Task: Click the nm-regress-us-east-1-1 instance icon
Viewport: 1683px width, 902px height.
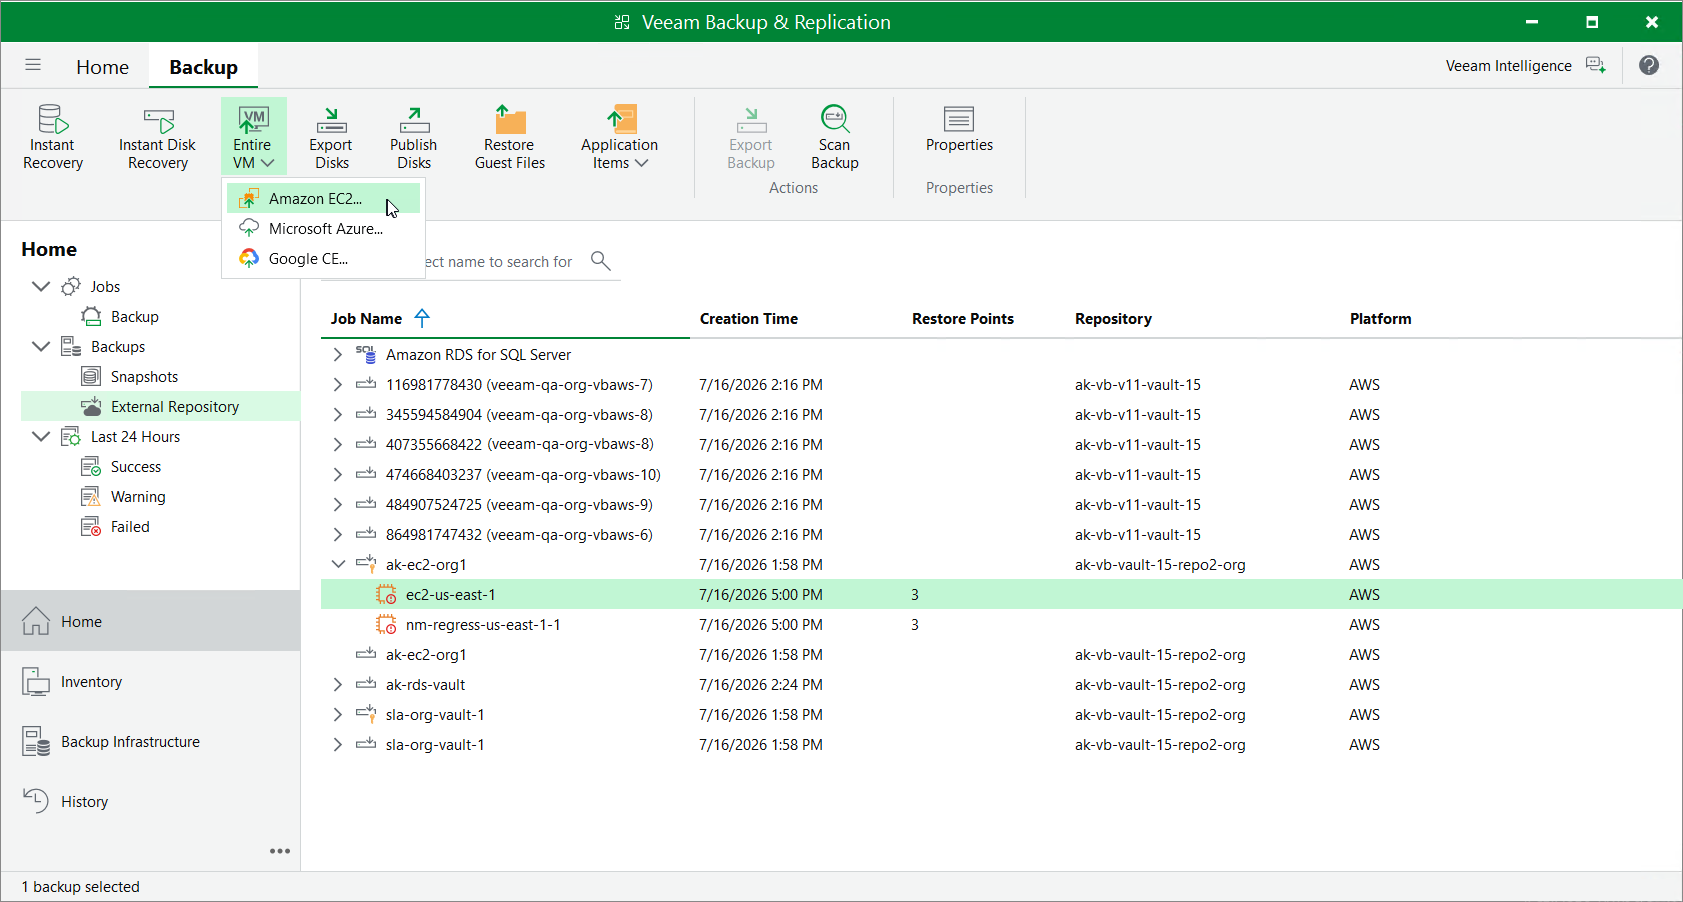Action: click(386, 625)
